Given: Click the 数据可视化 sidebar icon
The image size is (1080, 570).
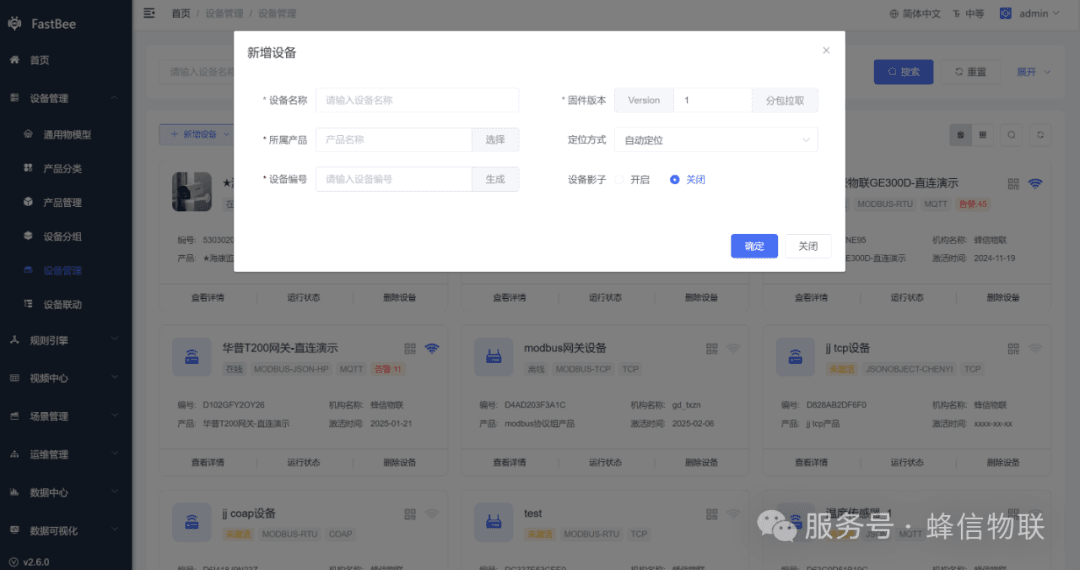Looking at the screenshot, I should [x=14, y=530].
